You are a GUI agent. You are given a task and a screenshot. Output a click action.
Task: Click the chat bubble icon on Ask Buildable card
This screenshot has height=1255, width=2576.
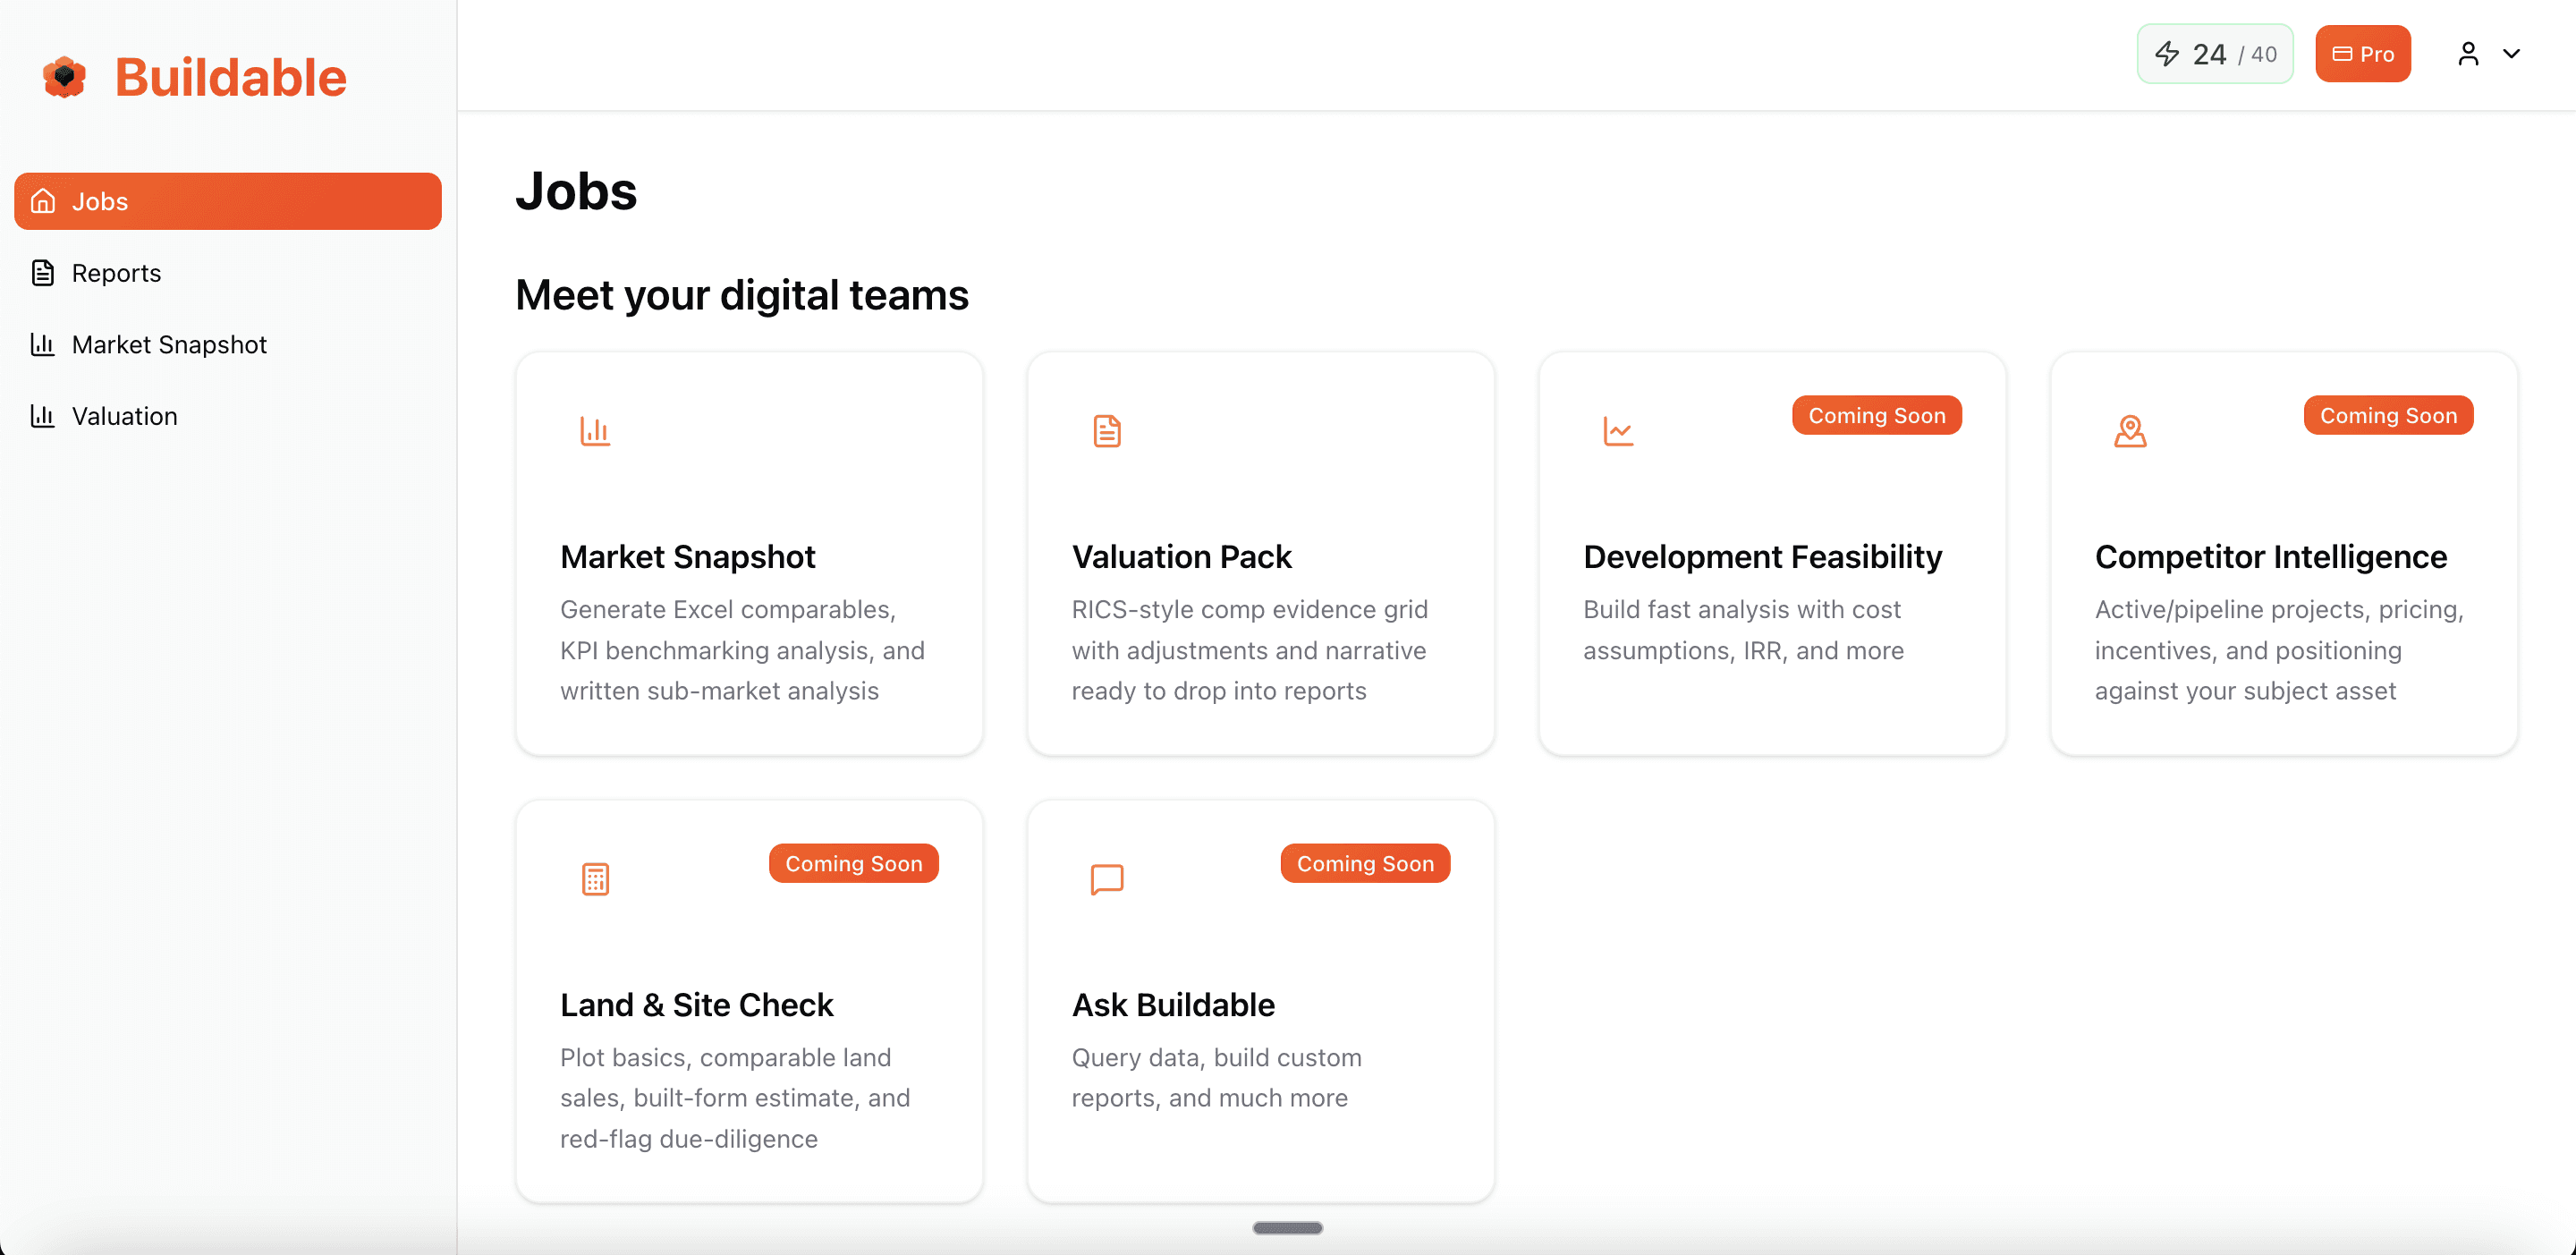[1107, 879]
